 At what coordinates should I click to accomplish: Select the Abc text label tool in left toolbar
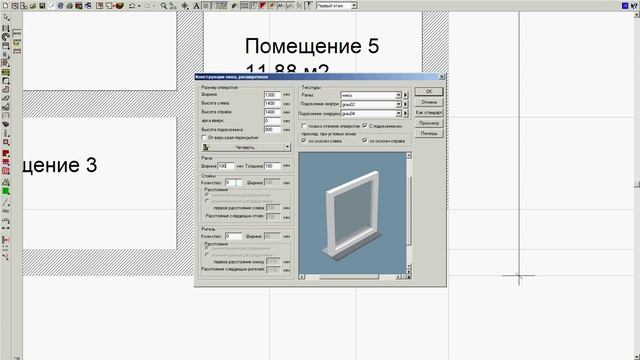coord(6,211)
